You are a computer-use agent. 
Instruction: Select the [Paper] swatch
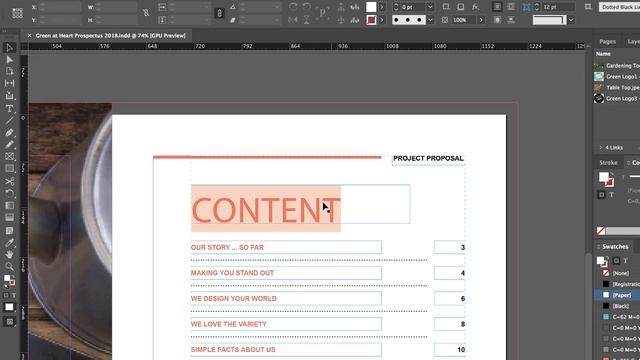[x=618, y=295]
